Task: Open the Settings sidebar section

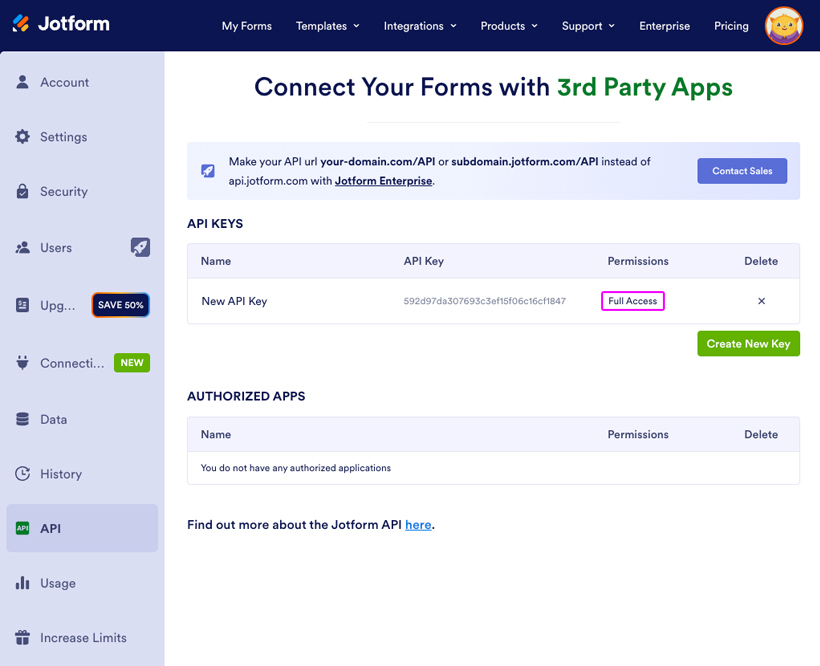Action: click(82, 136)
